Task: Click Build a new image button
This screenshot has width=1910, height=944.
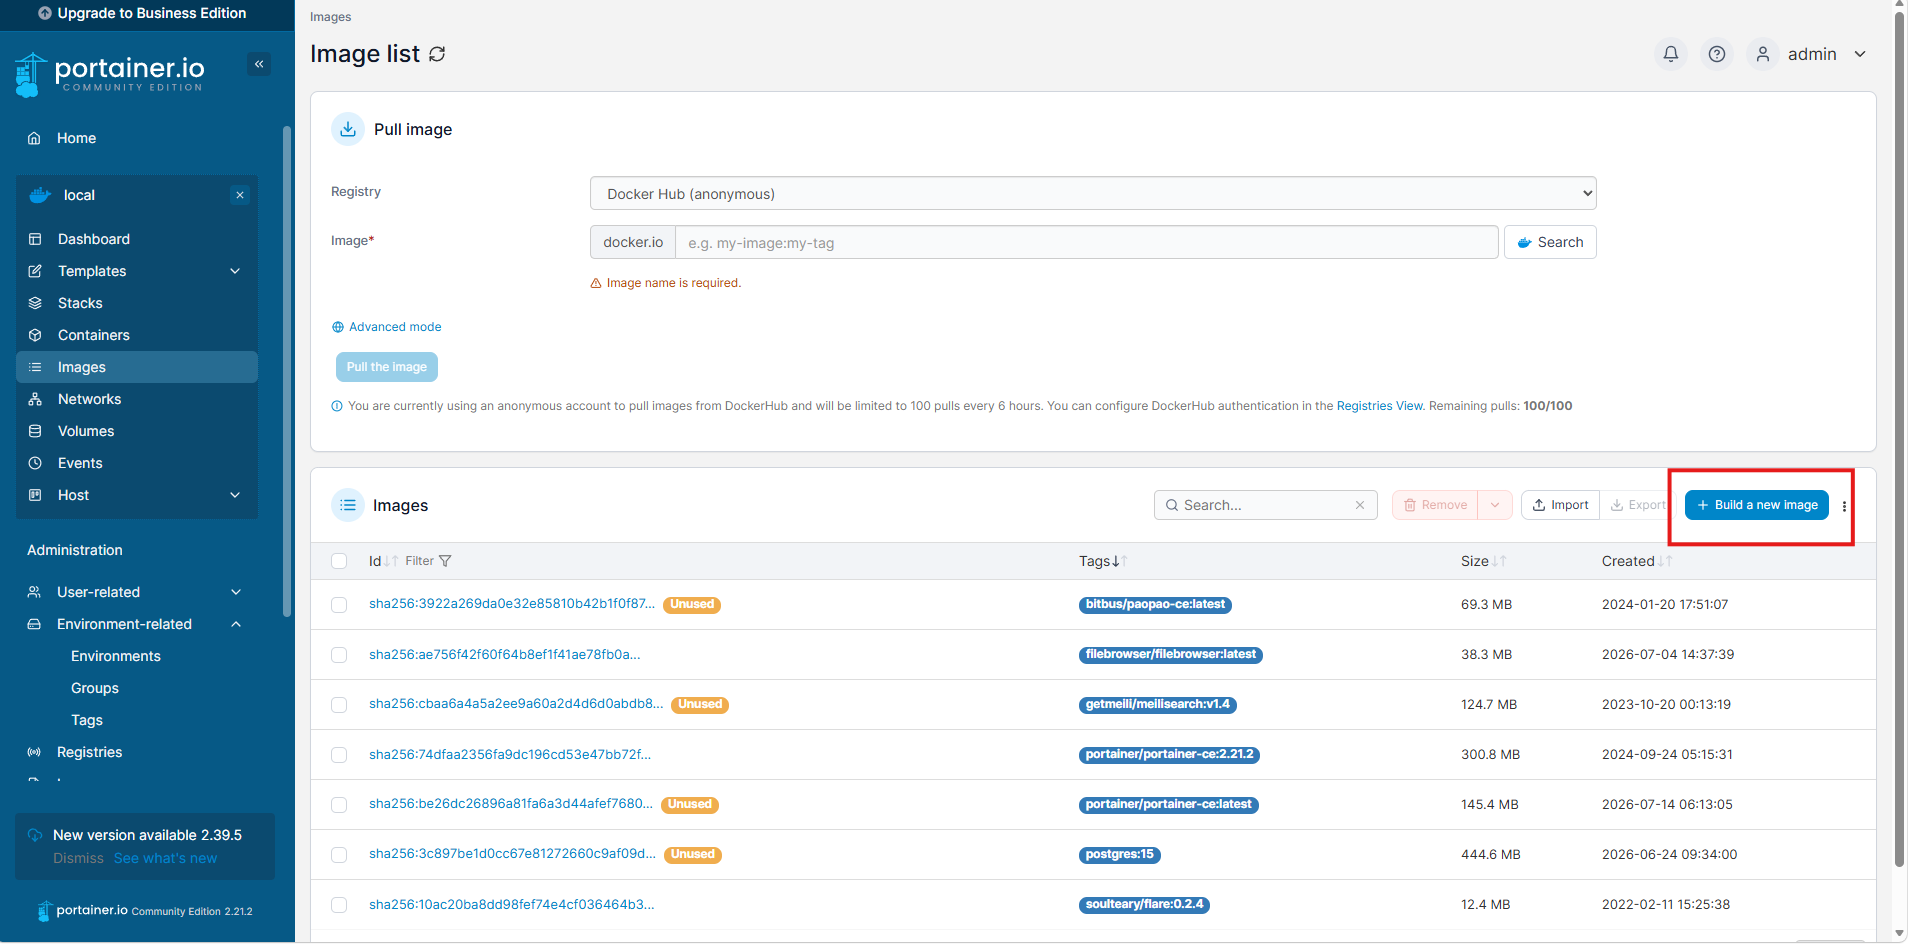Action: (x=1757, y=505)
